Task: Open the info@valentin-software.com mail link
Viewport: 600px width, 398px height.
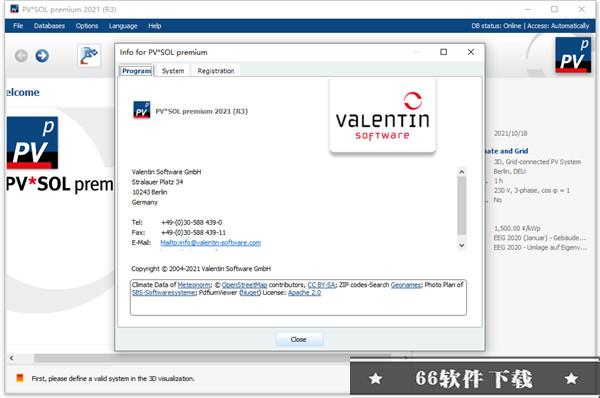Action: 210,243
